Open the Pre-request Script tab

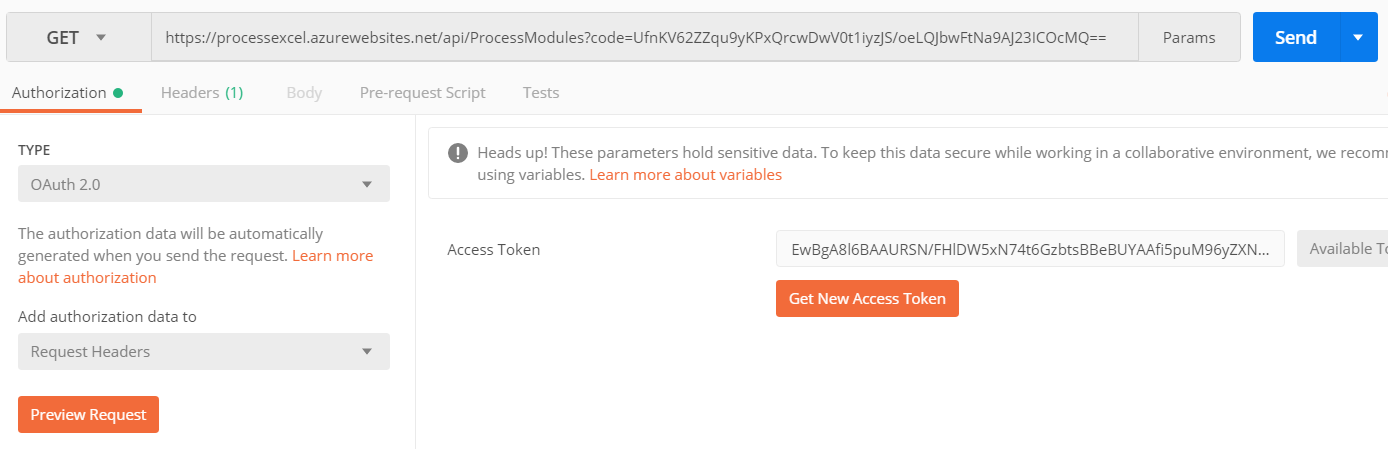tap(422, 92)
